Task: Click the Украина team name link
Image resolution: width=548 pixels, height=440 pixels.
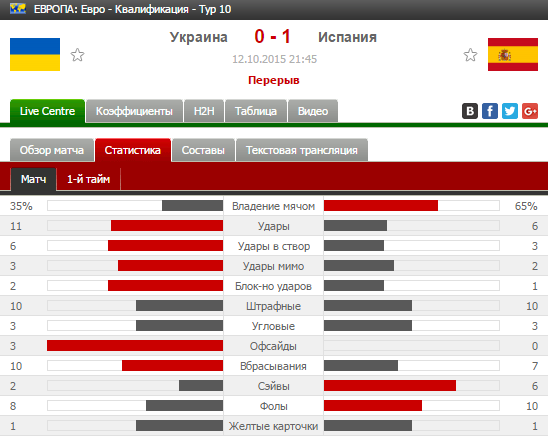Action: [199, 37]
